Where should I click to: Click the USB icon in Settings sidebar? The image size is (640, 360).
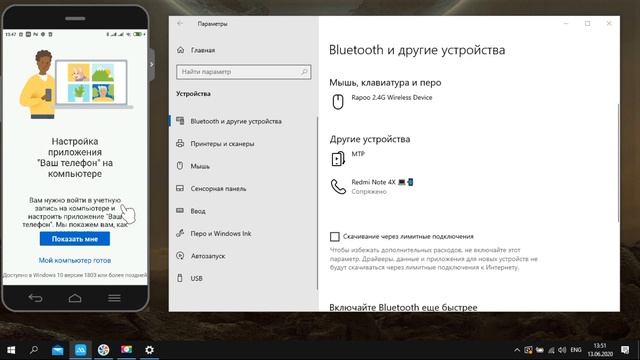pos(180,278)
